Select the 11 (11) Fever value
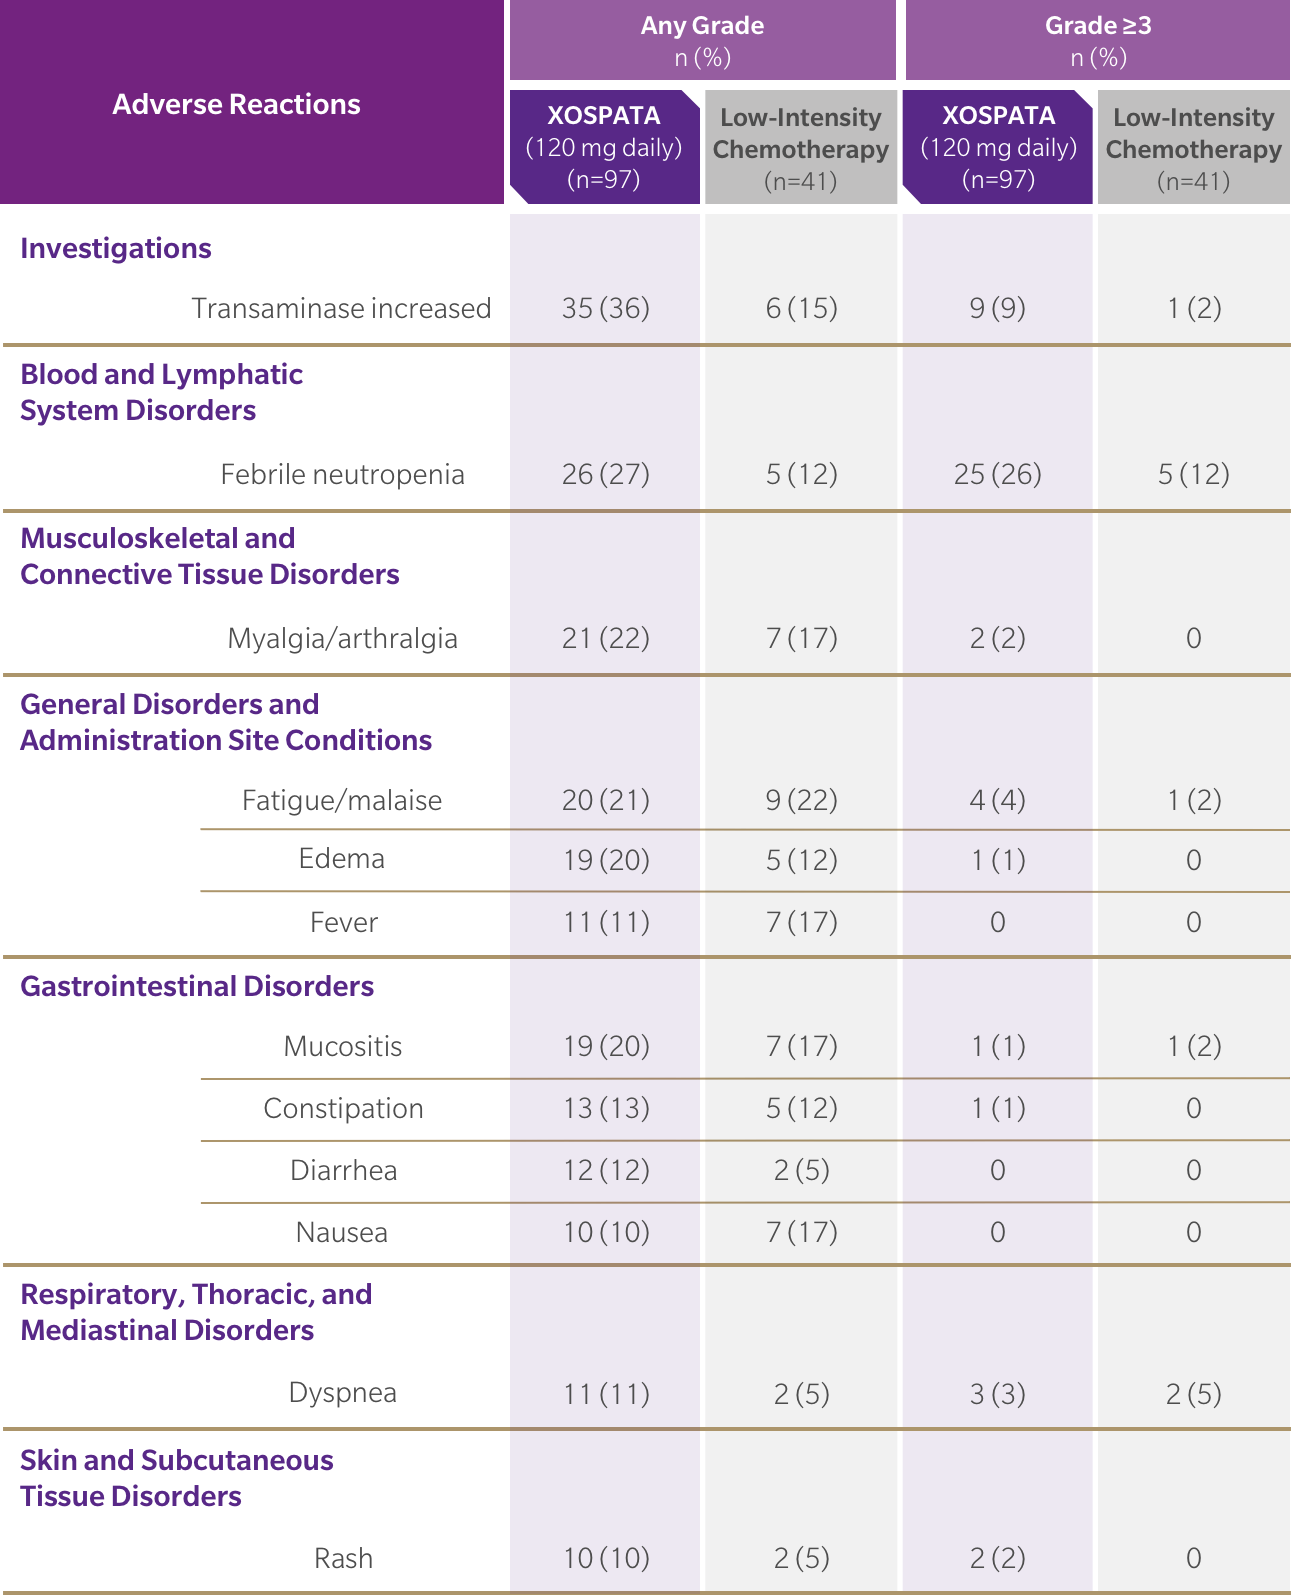 click(606, 922)
